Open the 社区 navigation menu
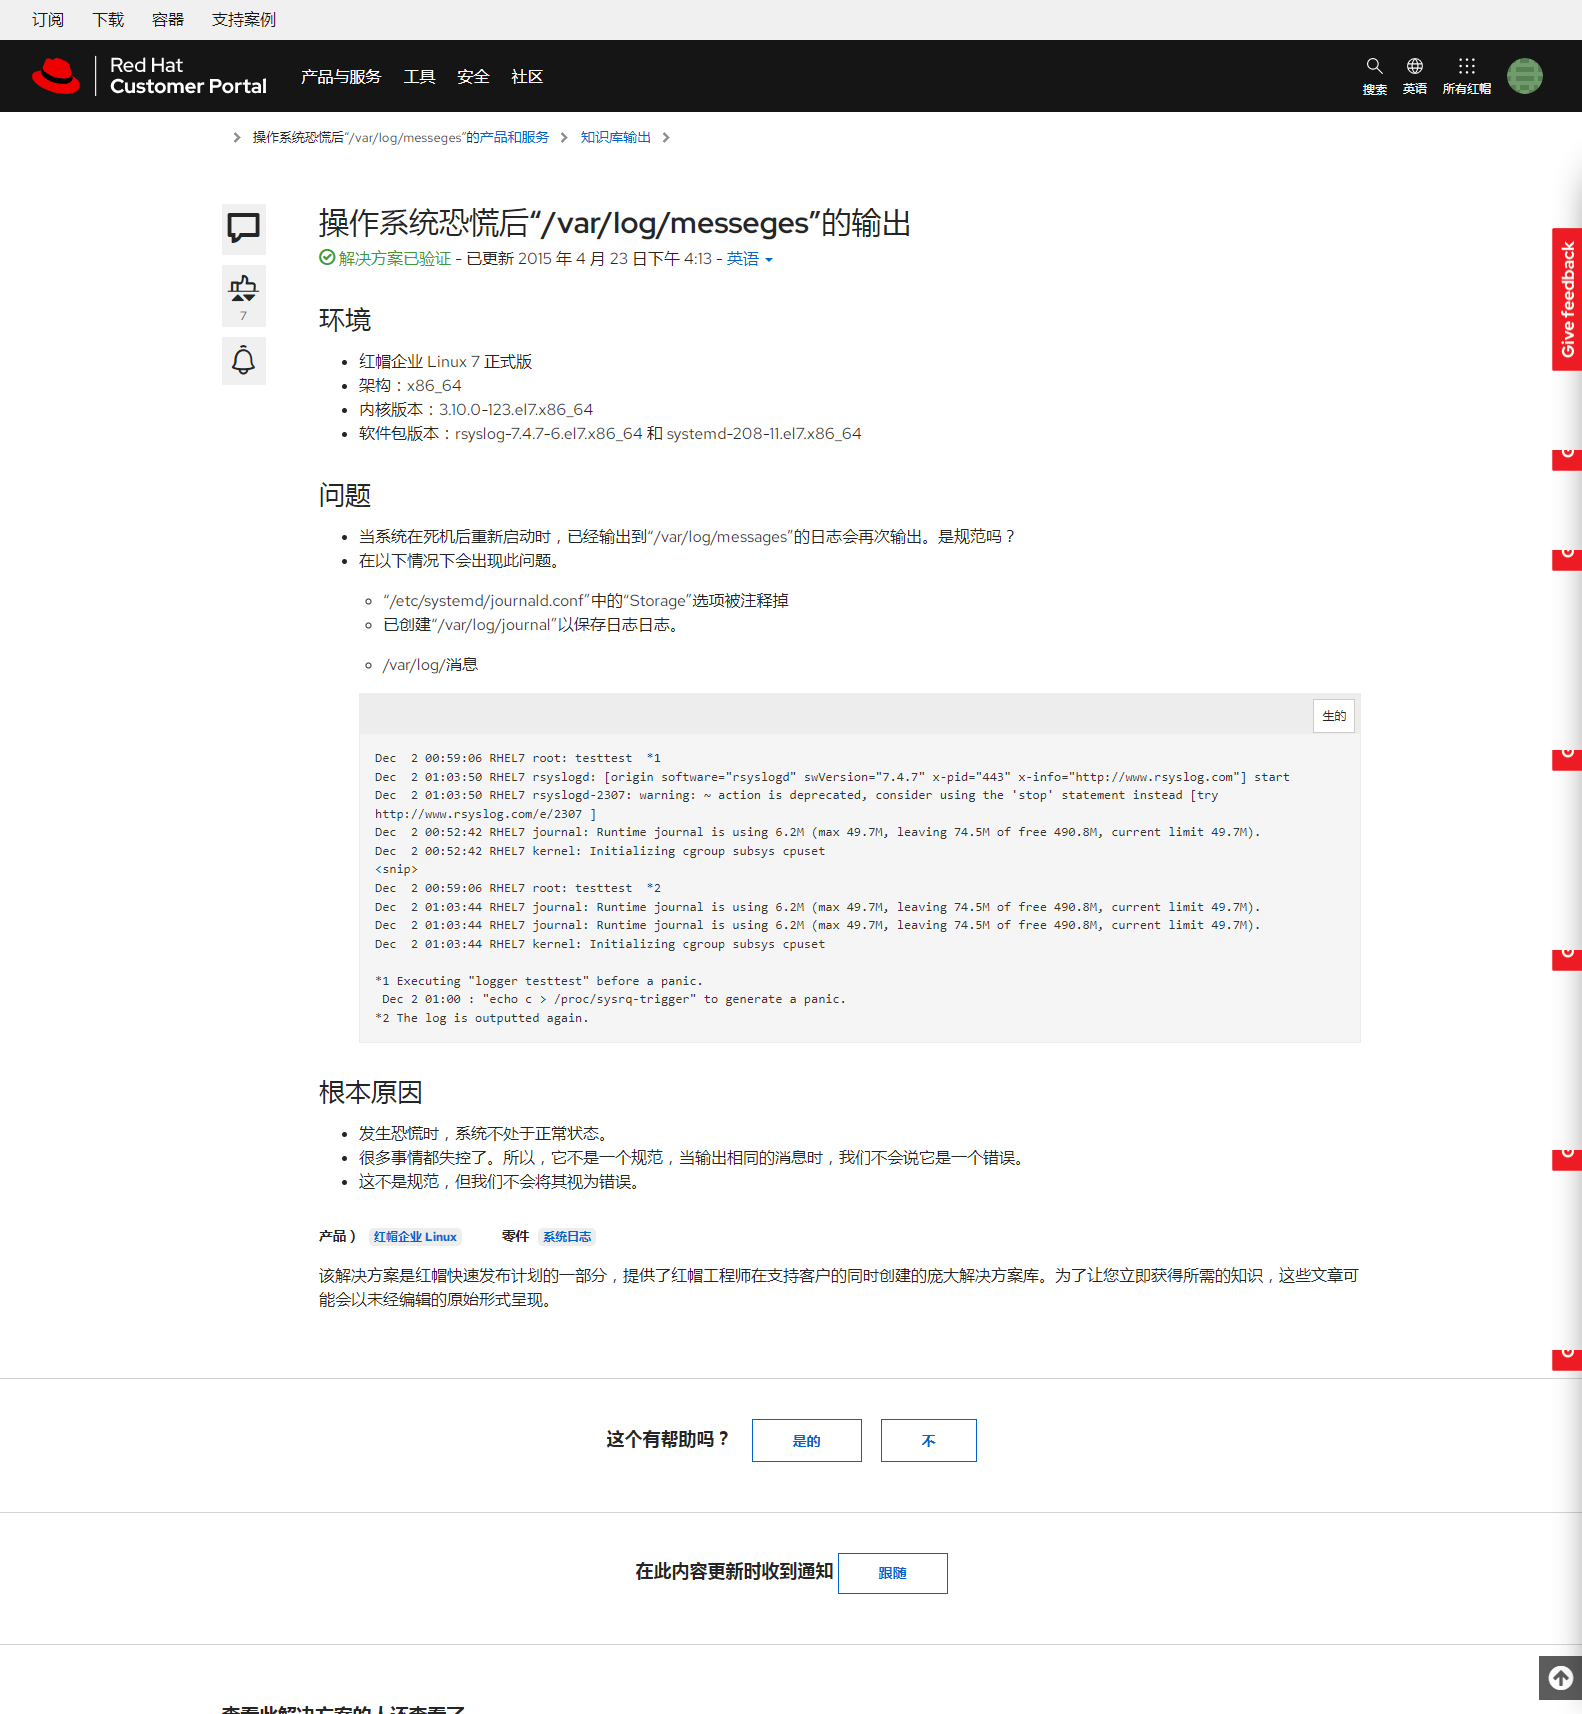 point(527,77)
